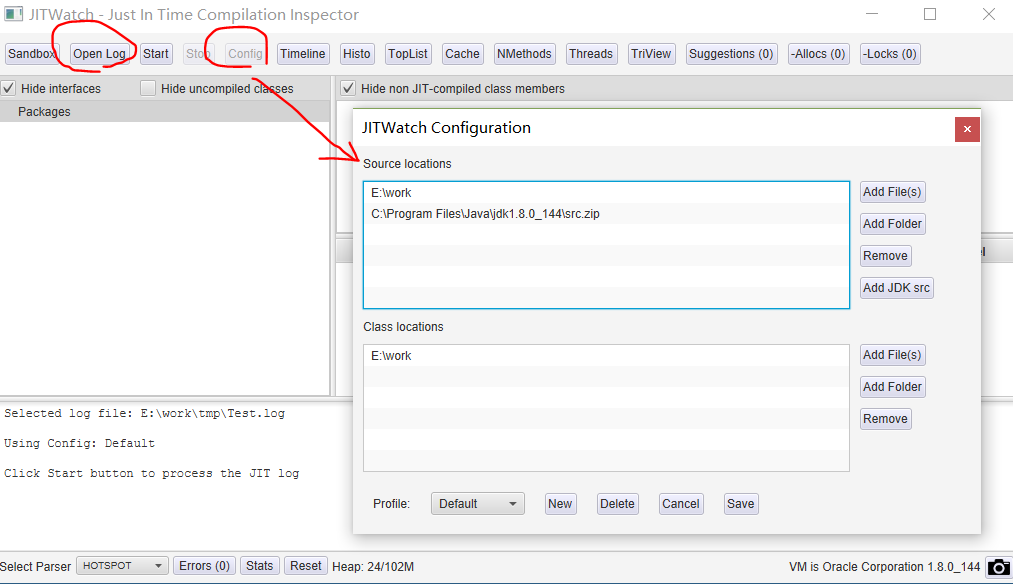Click the Open Log button
Image resolution: width=1013 pixels, height=584 pixels.
[x=99, y=54]
